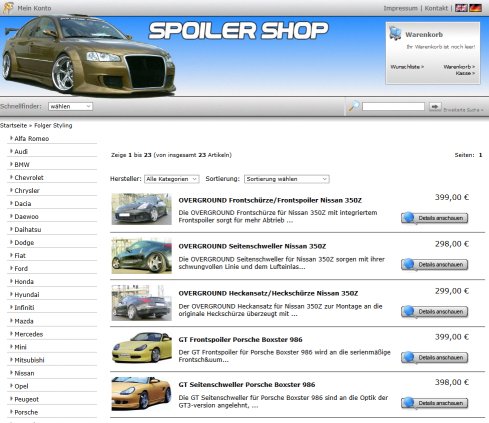Go to Startseite in breadcrumb
This screenshot has height=423, width=489.
click(x=13, y=125)
